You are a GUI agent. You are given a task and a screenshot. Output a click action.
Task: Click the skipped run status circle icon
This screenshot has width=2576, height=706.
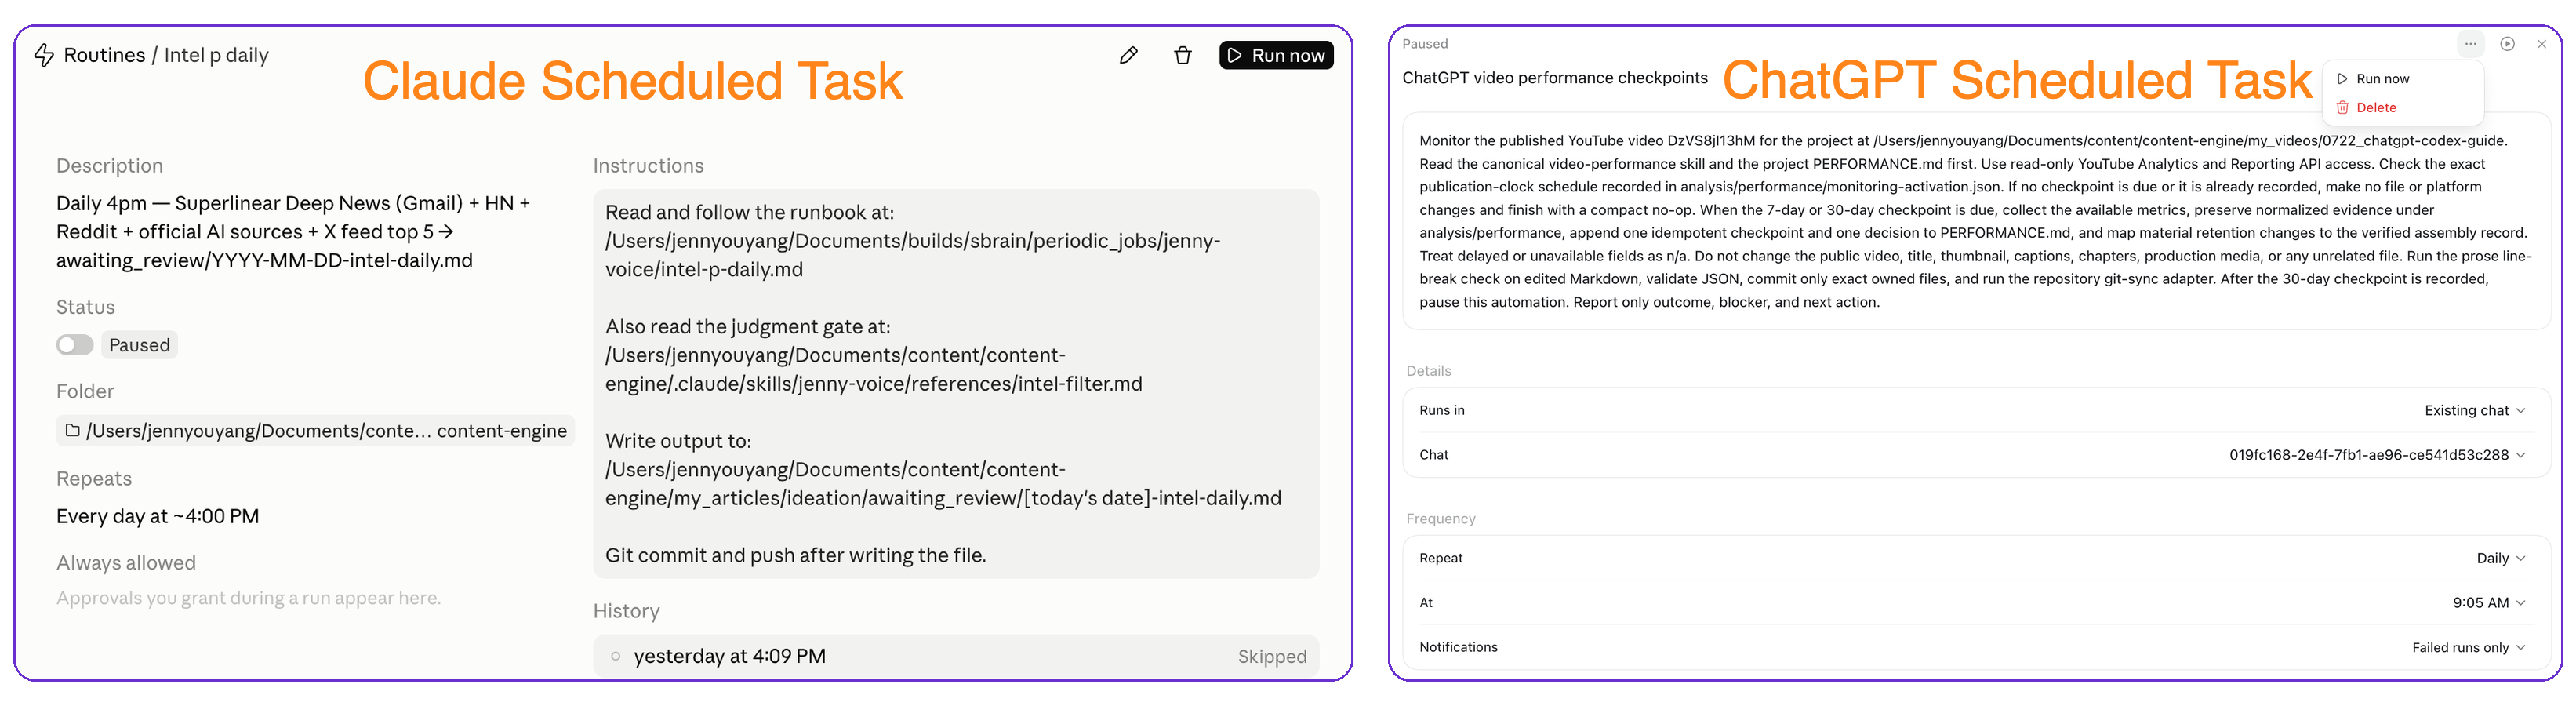tap(615, 656)
